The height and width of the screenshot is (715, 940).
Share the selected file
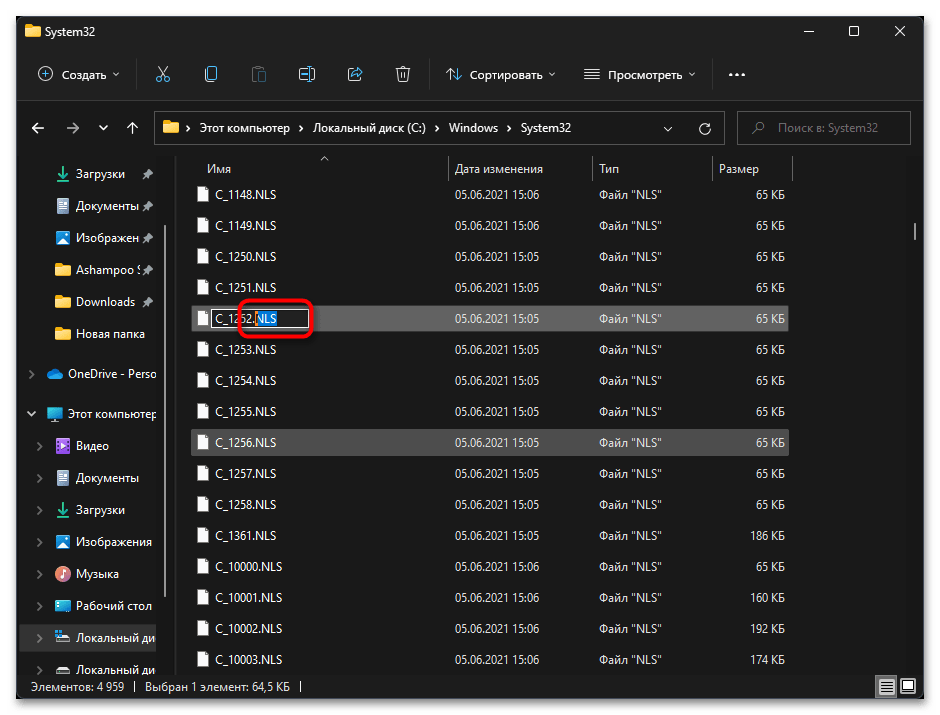pos(355,74)
